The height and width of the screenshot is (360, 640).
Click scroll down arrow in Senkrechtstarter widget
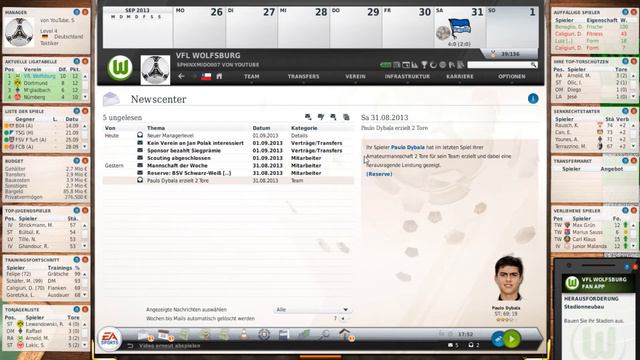[x=633, y=146]
